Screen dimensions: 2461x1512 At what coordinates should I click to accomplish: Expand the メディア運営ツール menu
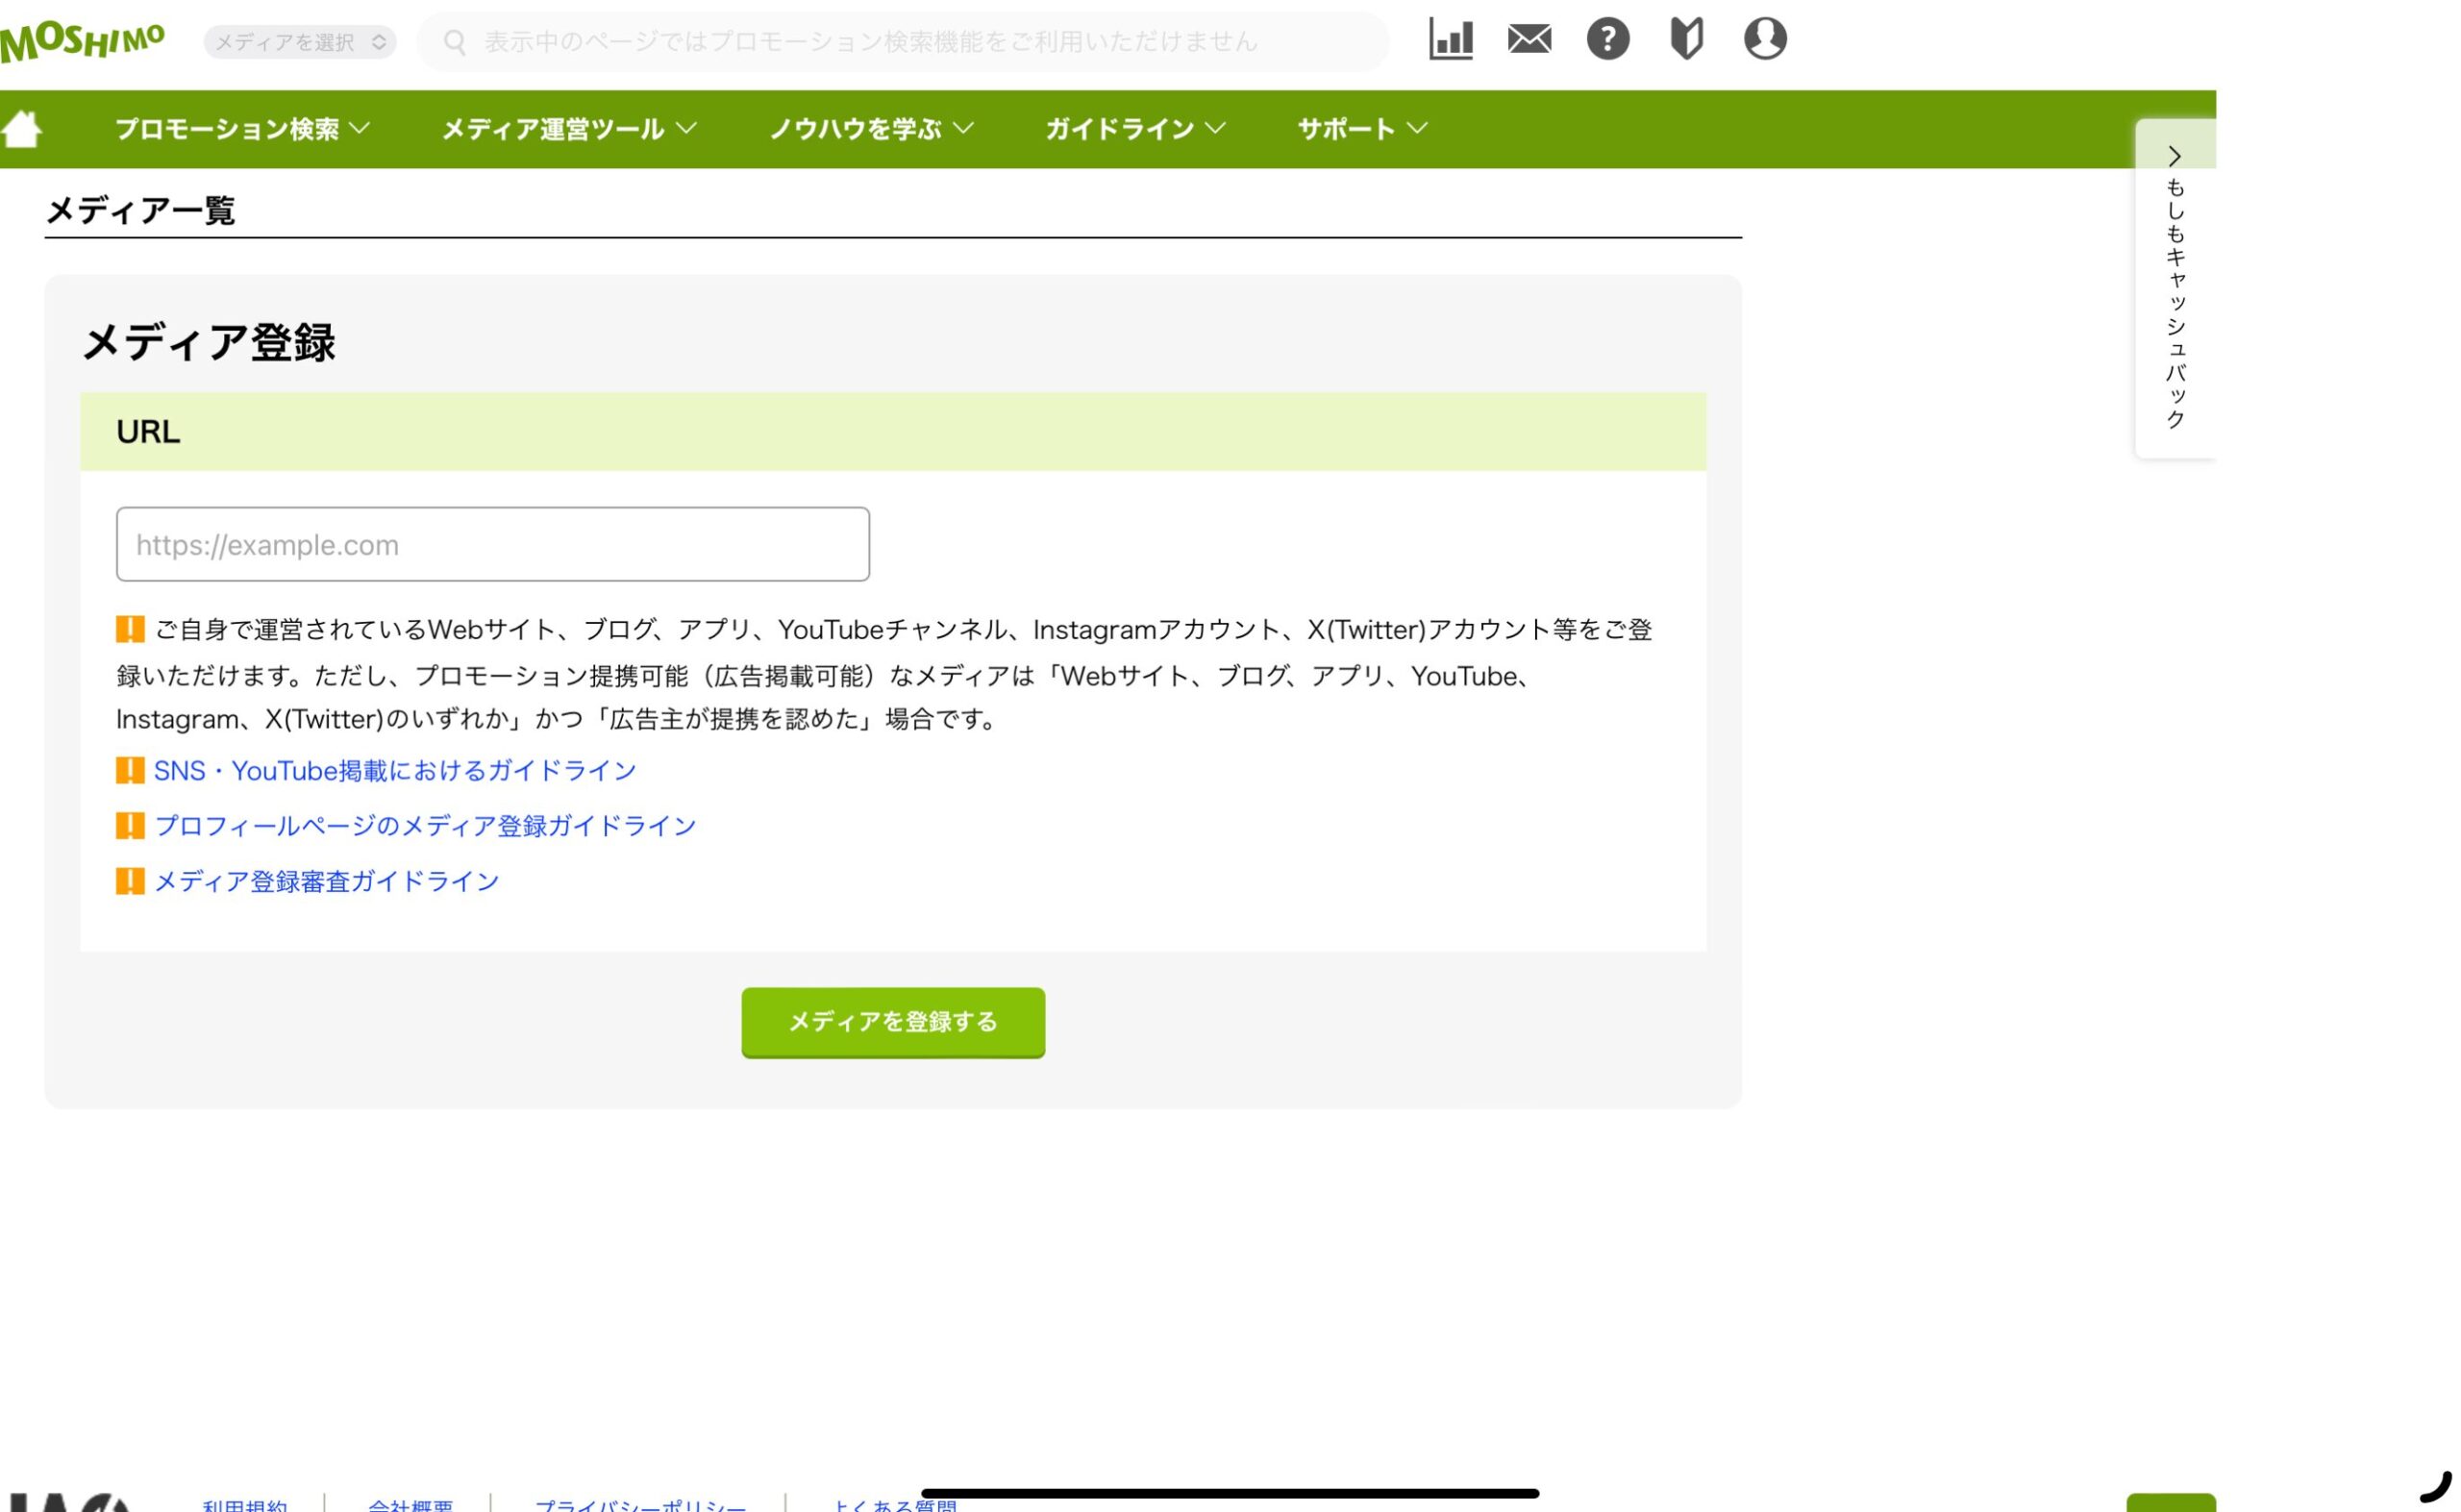(569, 129)
